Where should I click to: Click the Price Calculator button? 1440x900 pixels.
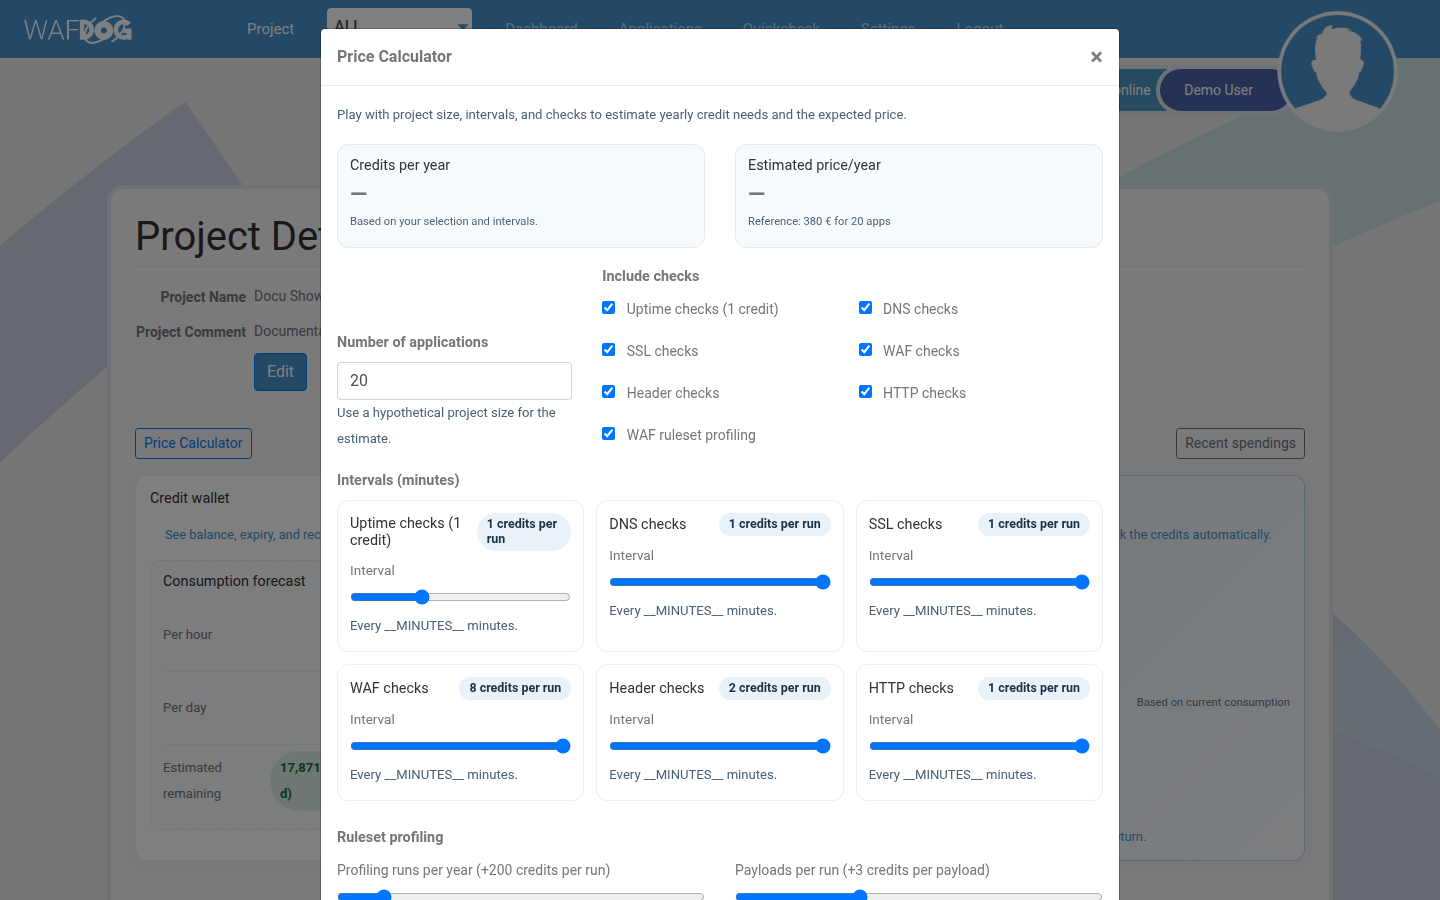tap(193, 443)
